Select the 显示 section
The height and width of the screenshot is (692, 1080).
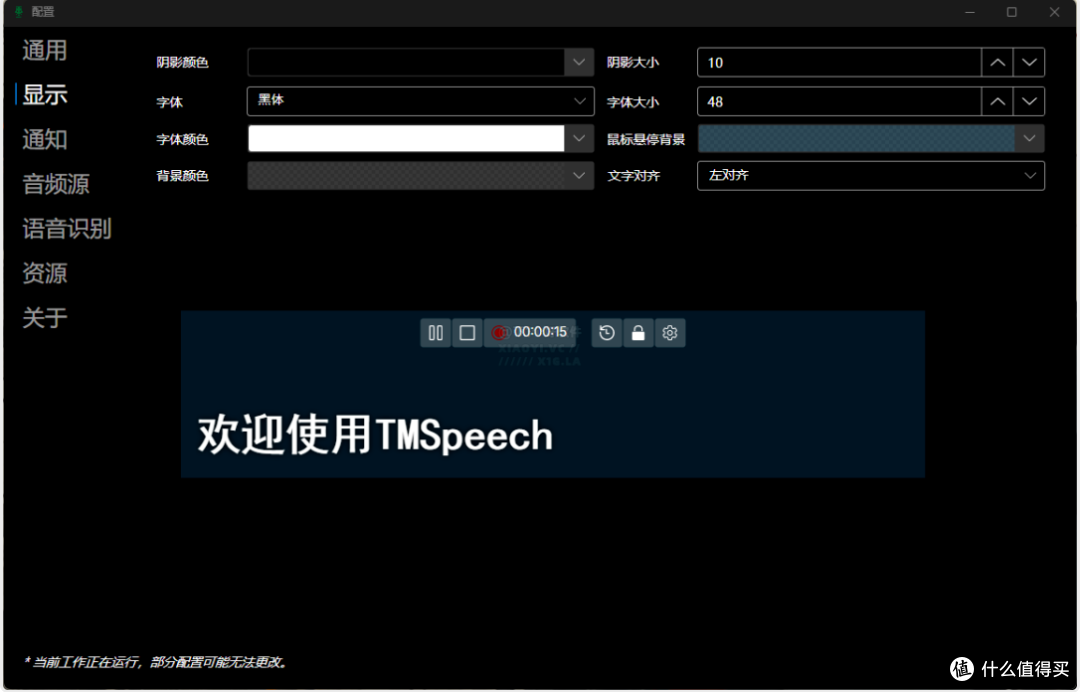[45, 94]
